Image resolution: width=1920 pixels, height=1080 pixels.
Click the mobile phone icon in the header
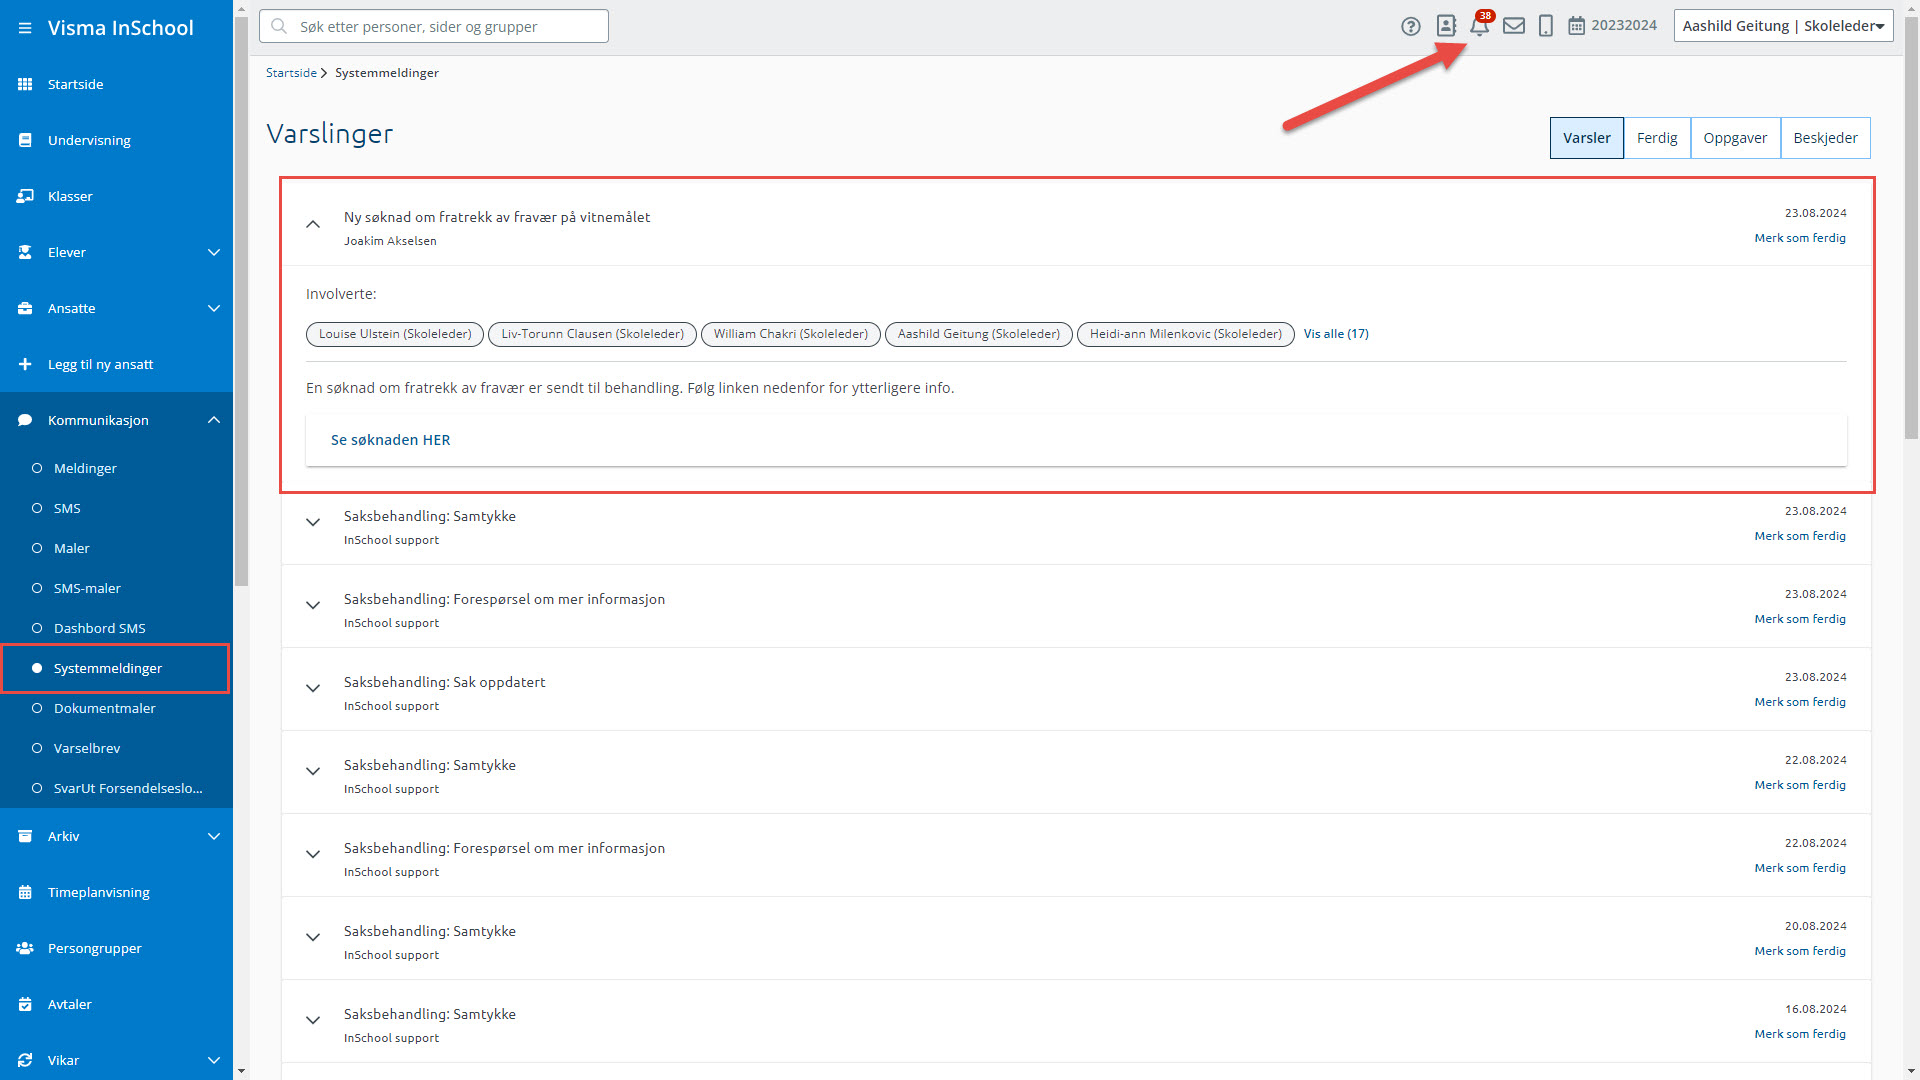tap(1545, 26)
